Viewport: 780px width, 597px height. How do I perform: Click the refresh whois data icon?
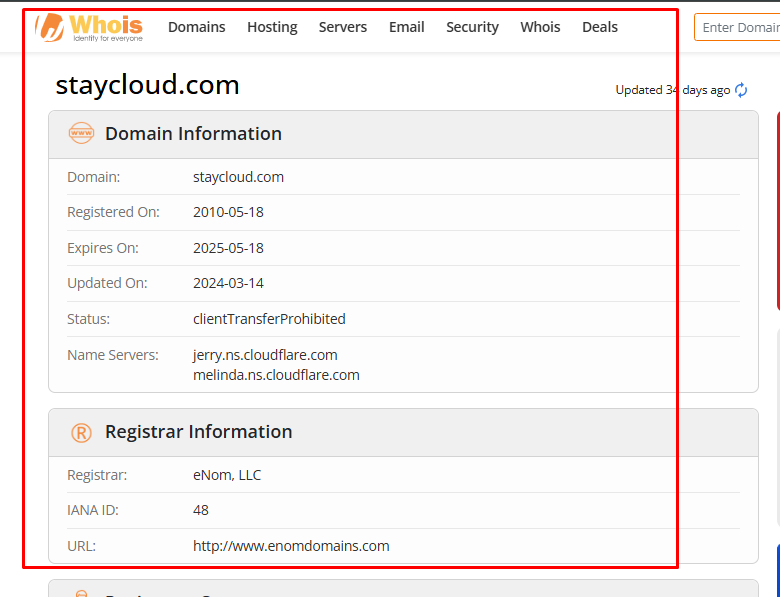click(741, 90)
